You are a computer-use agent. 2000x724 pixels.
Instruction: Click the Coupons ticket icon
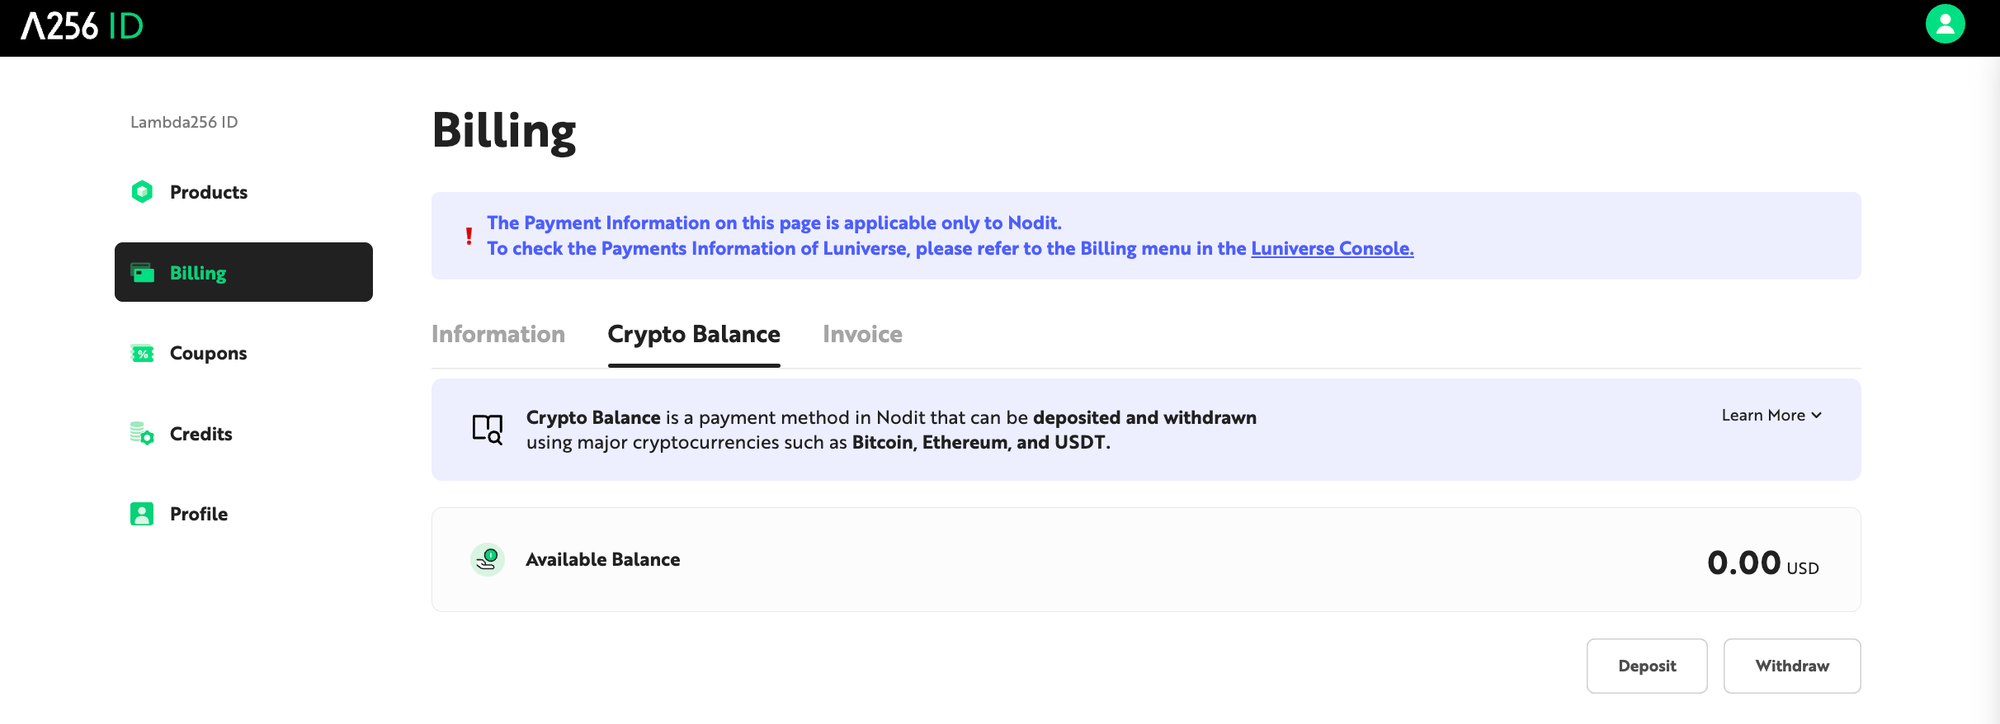tap(142, 354)
